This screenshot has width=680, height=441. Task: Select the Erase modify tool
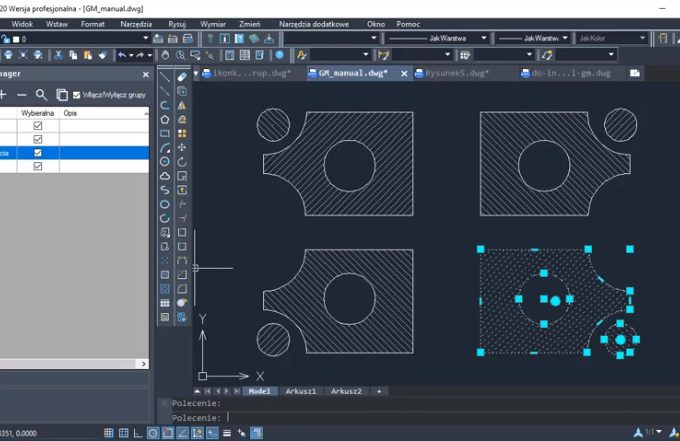pyautogui.click(x=182, y=77)
